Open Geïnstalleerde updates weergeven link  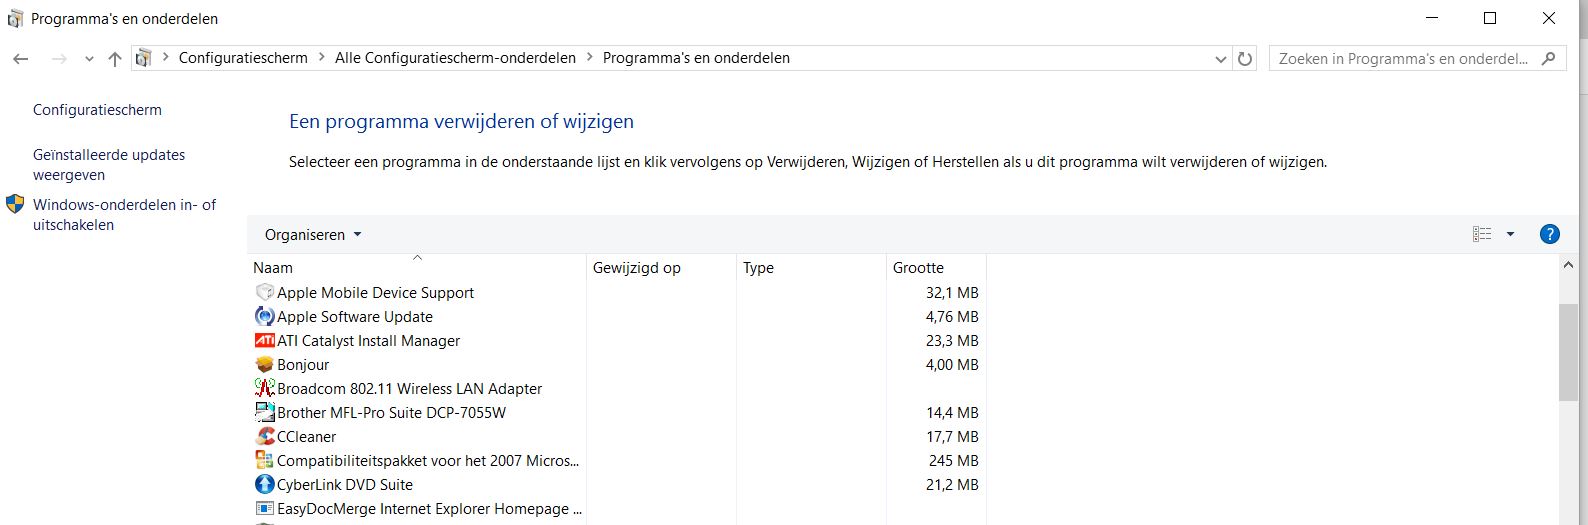109,165
